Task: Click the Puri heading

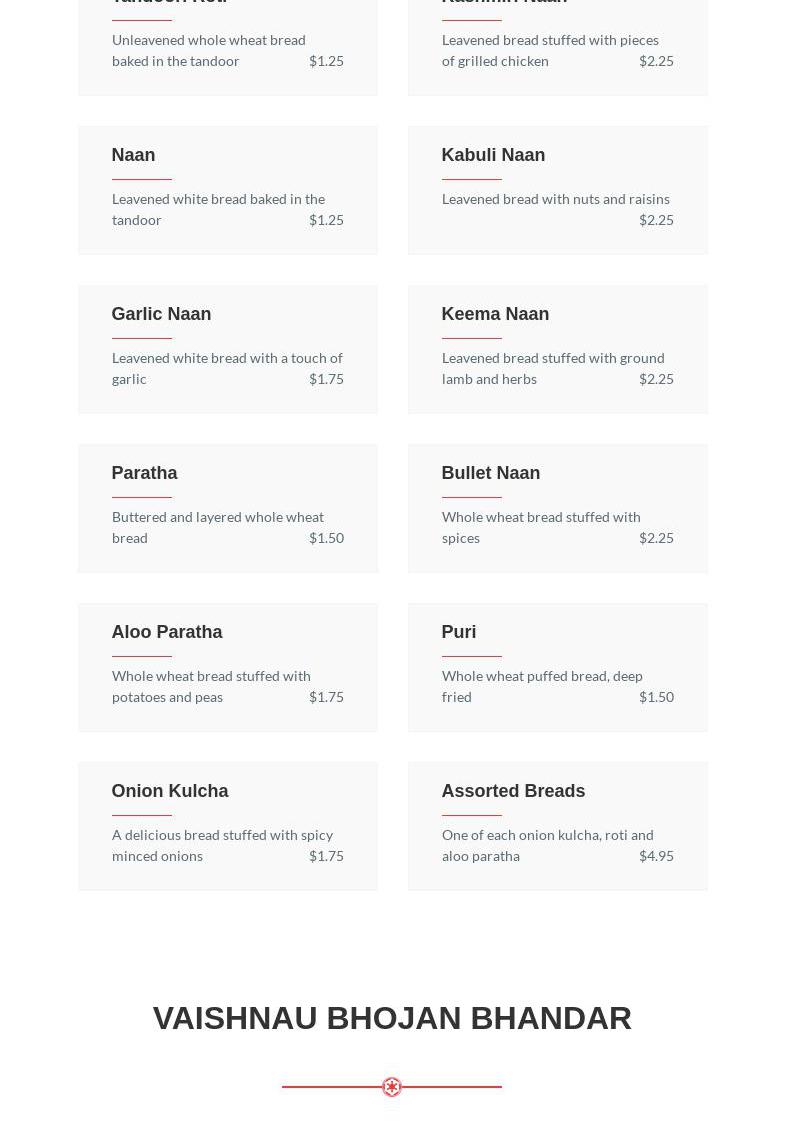Action: click(x=459, y=632)
